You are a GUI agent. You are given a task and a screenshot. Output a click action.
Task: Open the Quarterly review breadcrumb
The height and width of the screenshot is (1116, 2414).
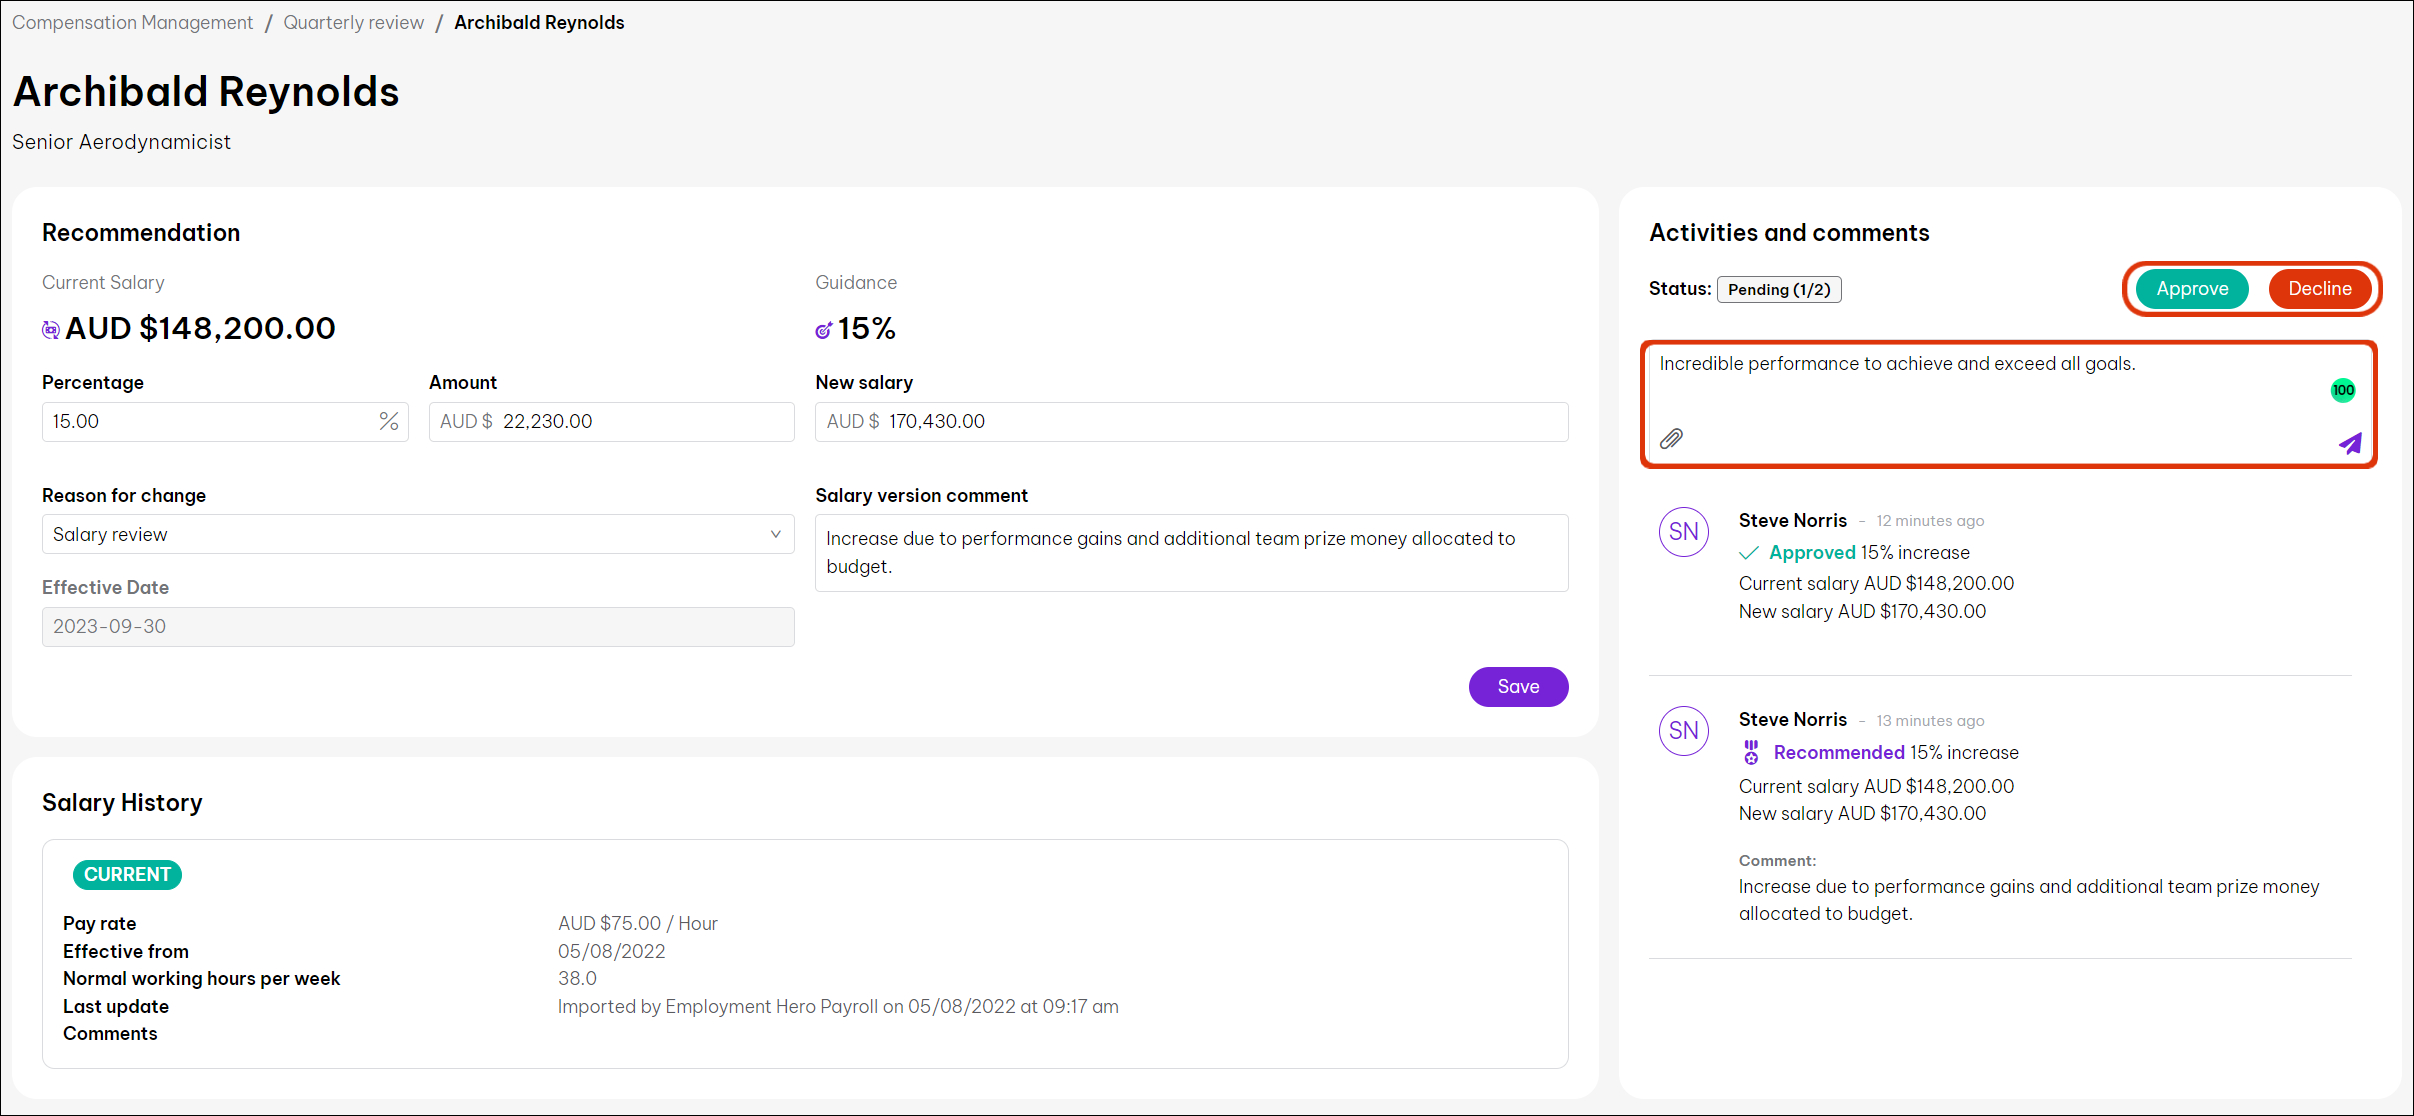(x=353, y=22)
